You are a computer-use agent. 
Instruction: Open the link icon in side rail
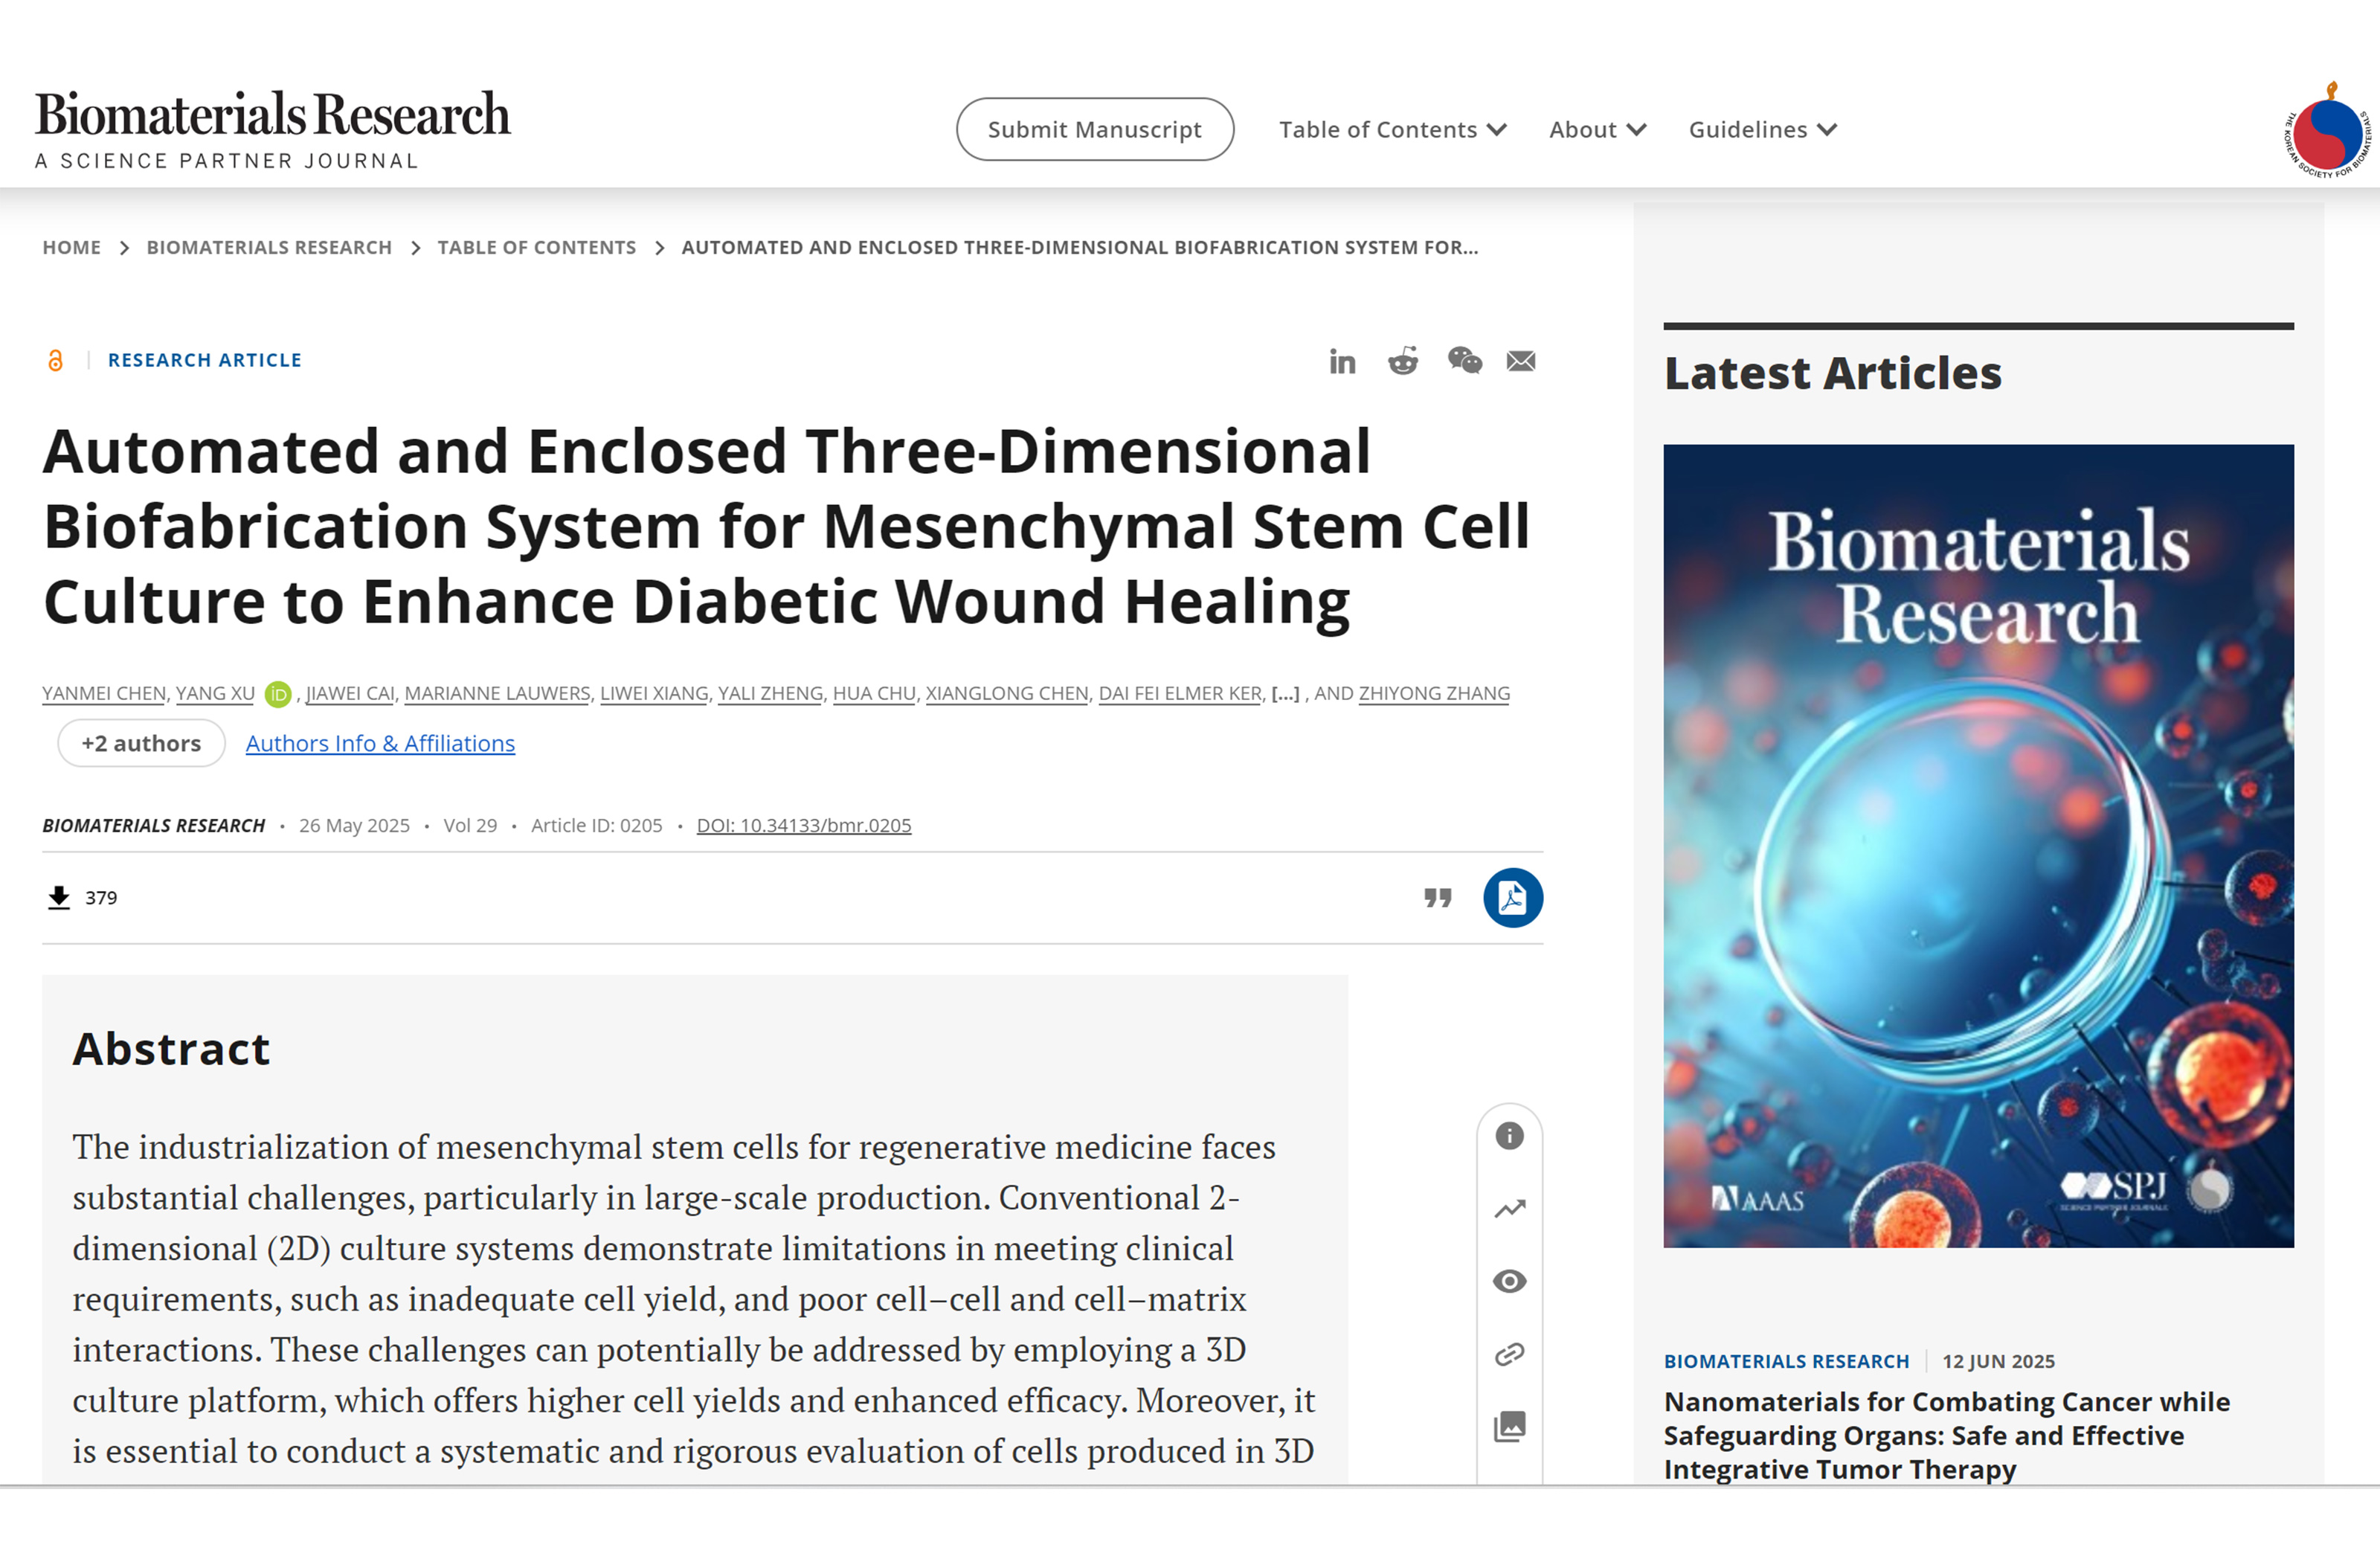click(1509, 1354)
